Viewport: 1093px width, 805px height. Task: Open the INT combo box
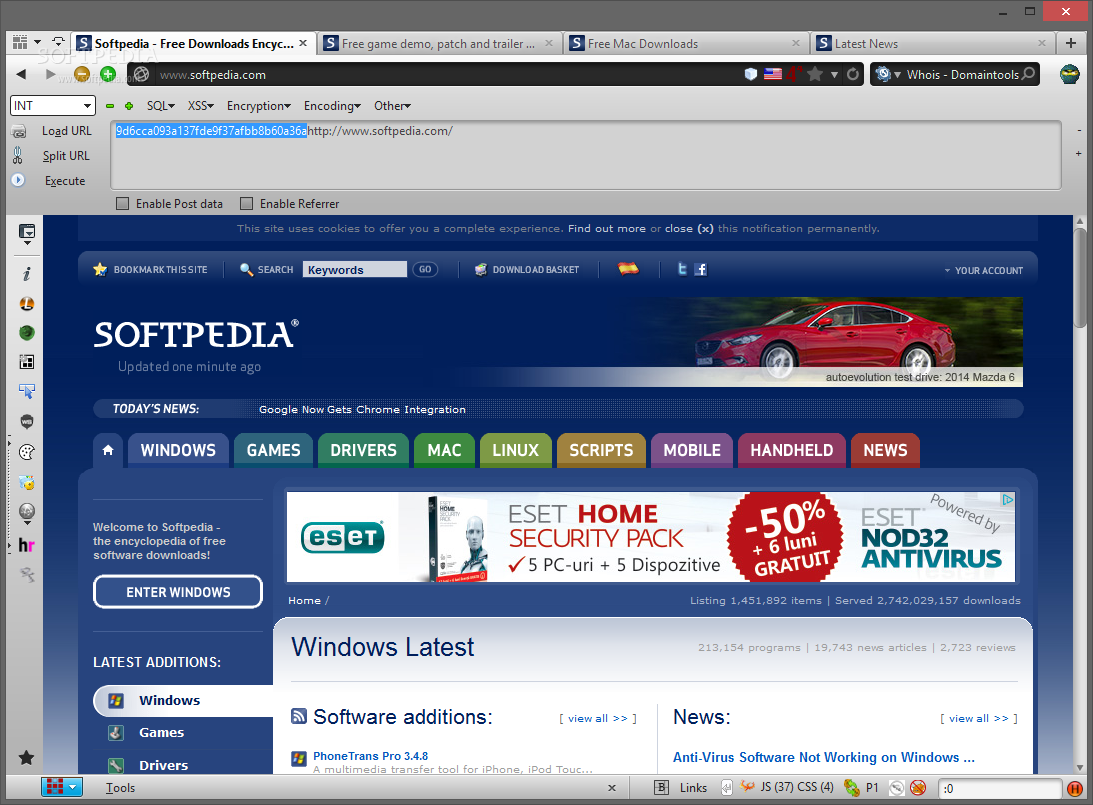(x=52, y=106)
